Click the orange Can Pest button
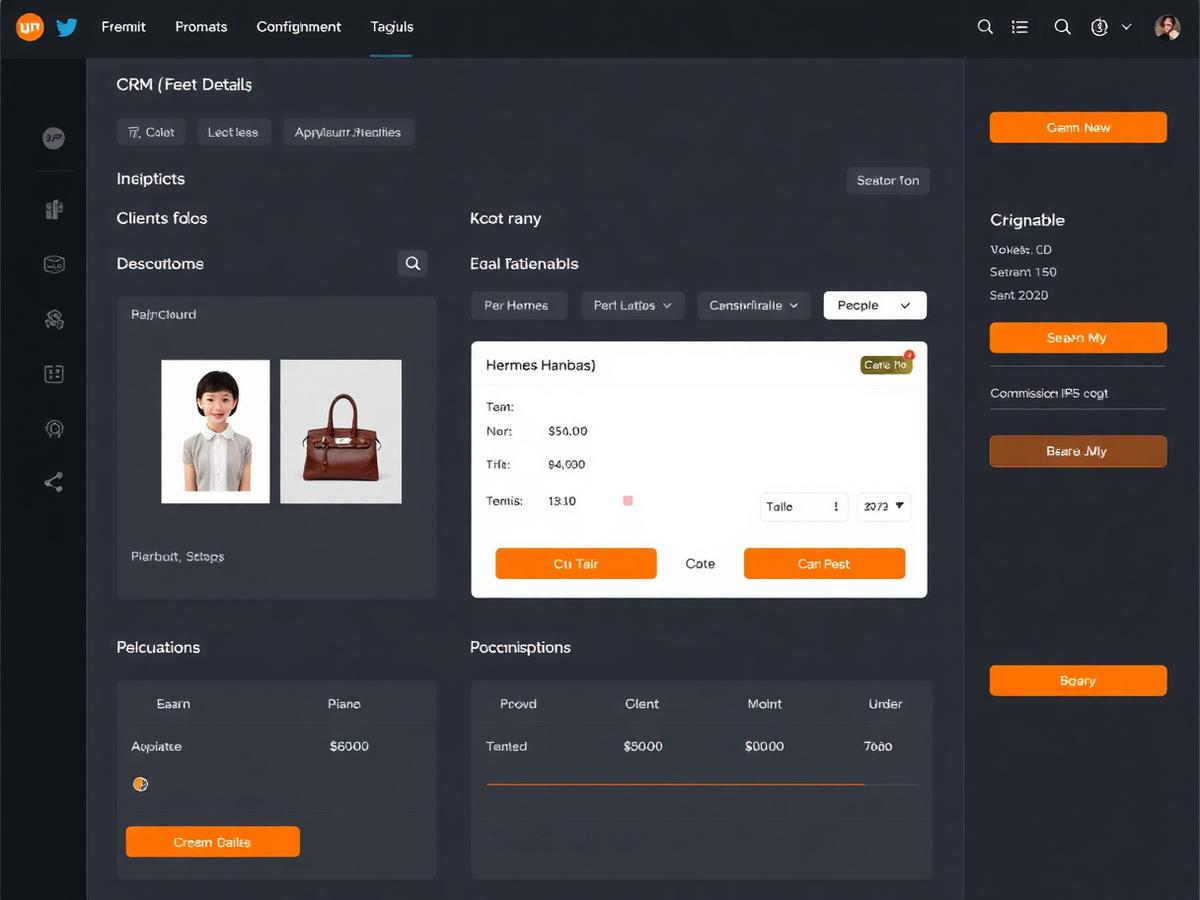The image size is (1200, 900). (824, 563)
